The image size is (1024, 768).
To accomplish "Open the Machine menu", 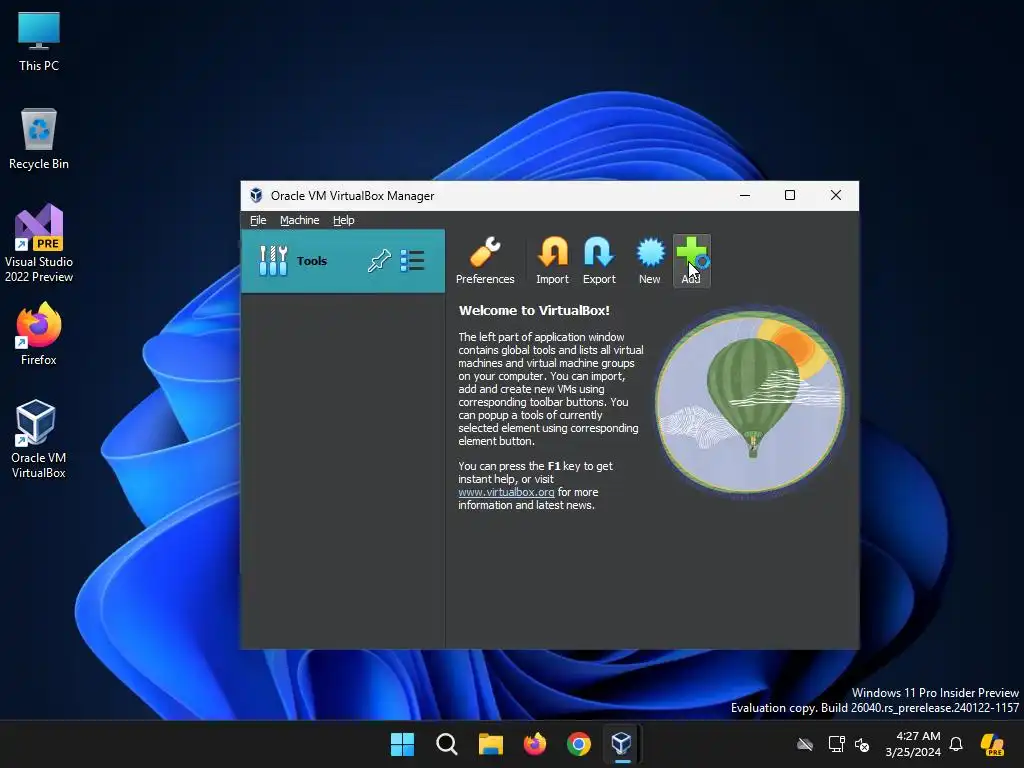I will (300, 220).
